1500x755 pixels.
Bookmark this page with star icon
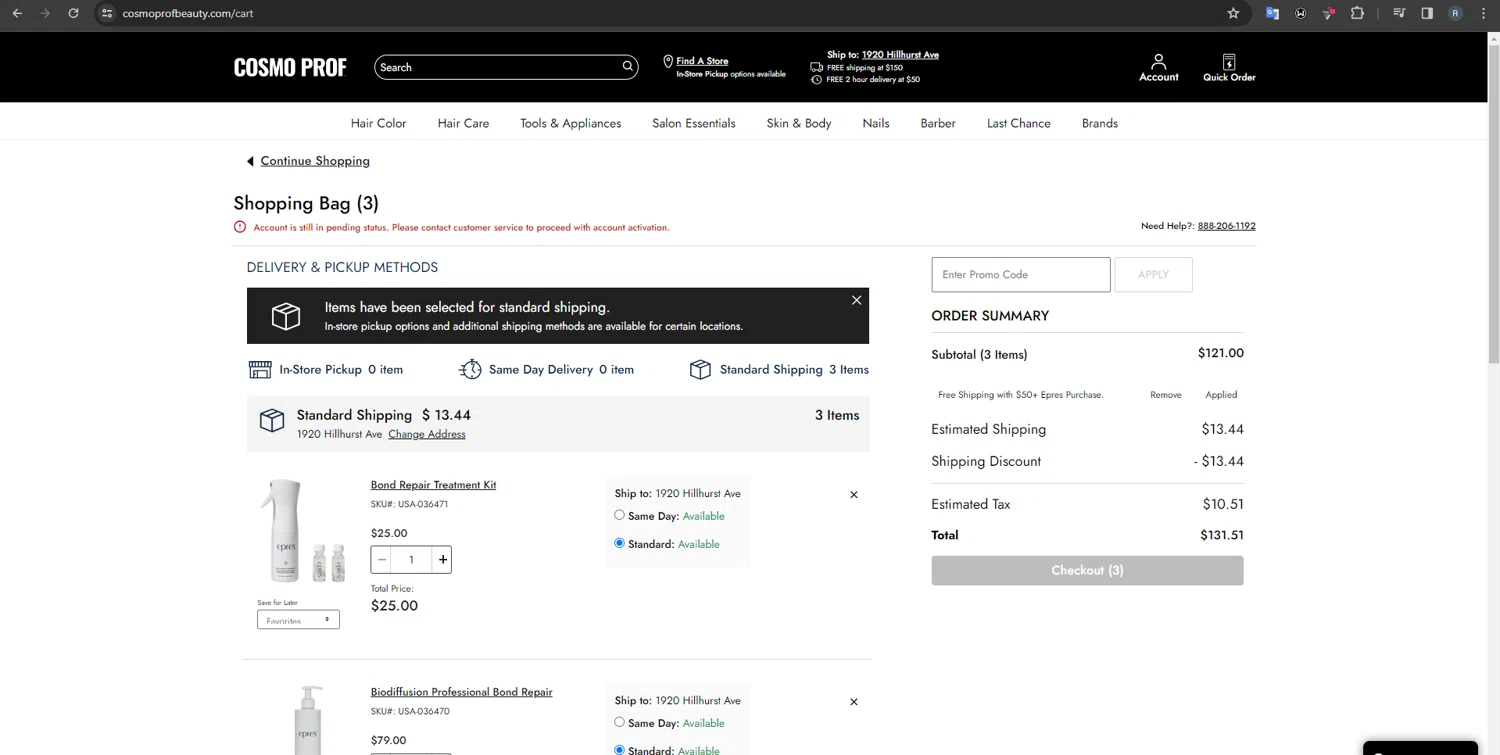[x=1233, y=13]
